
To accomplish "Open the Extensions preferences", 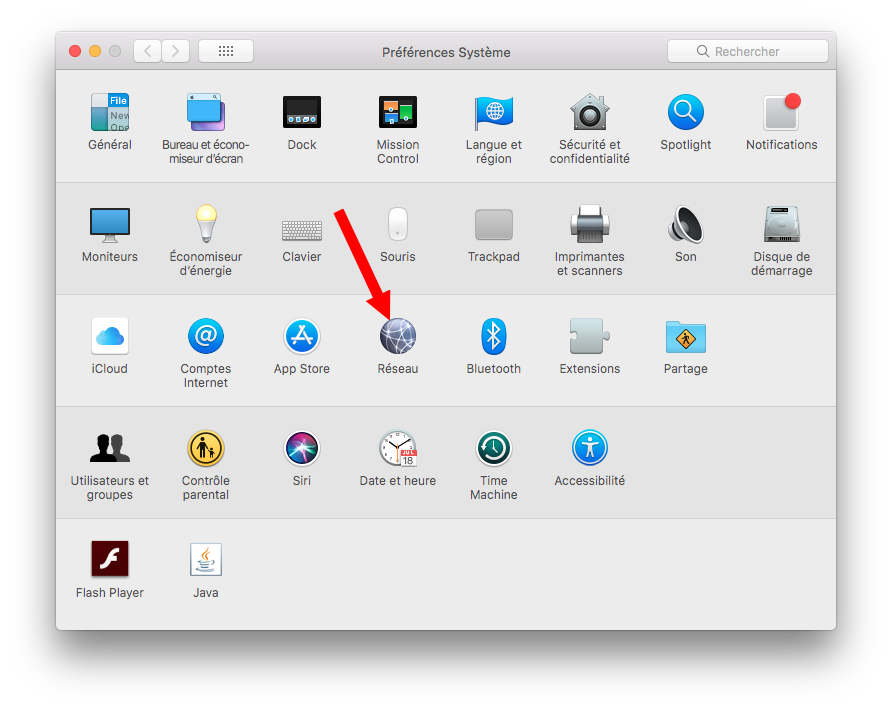I will coord(590,336).
